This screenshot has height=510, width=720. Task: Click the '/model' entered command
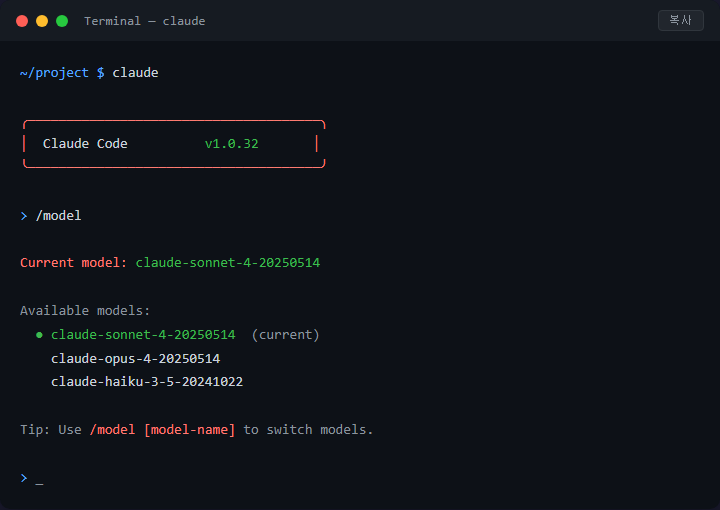click(58, 216)
